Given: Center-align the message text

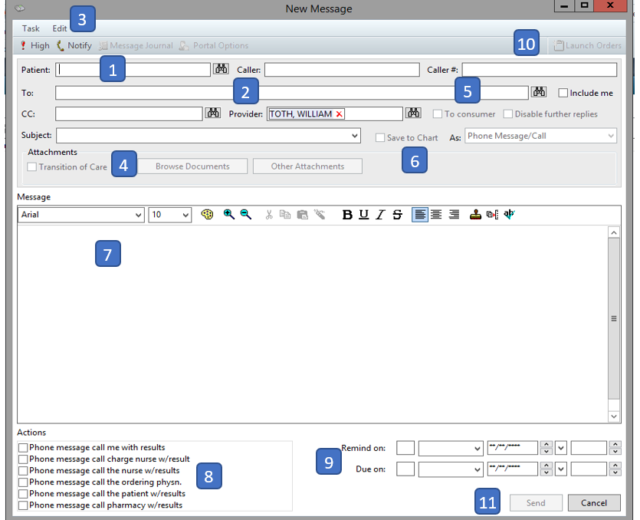Looking at the screenshot, I should point(437,215).
